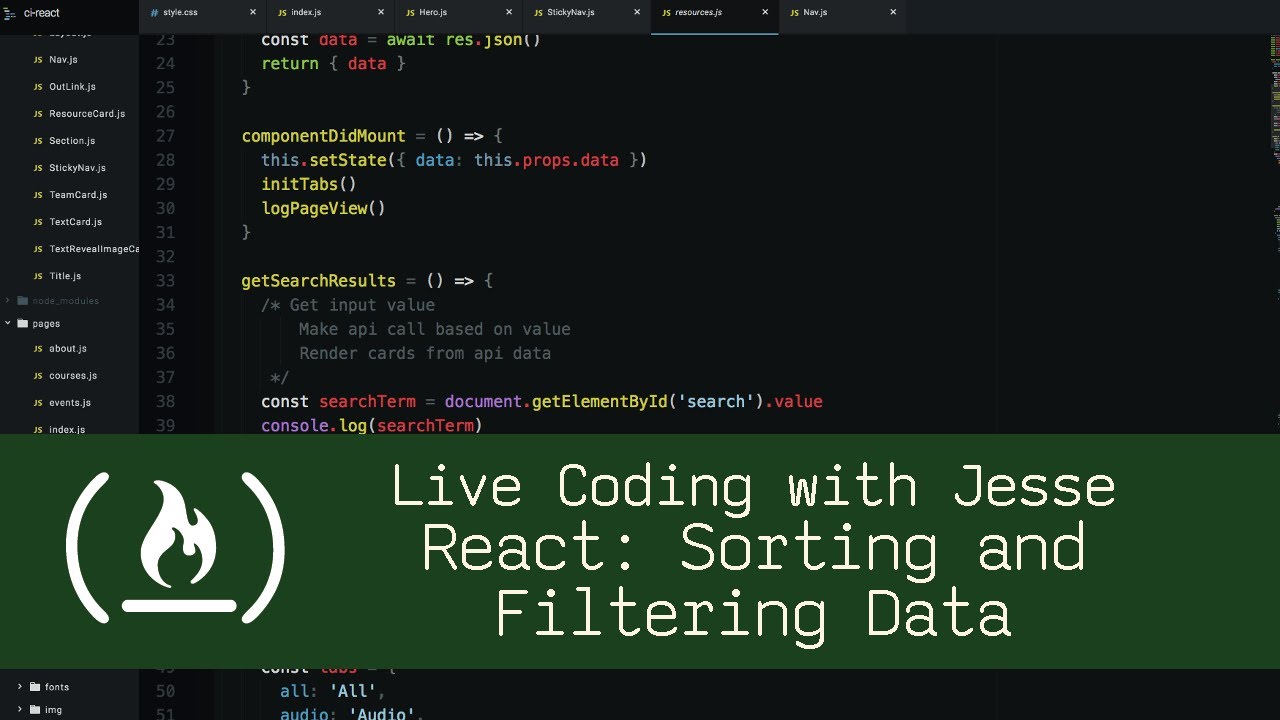Click on 'console.log' on line 39
This screenshot has height=720, width=1280.
point(314,425)
